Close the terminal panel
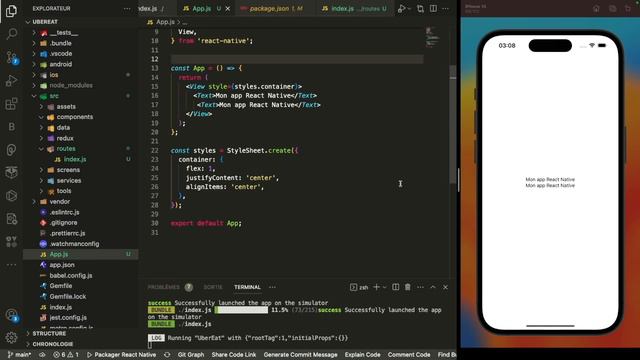The width and height of the screenshot is (640, 360). coord(446,287)
